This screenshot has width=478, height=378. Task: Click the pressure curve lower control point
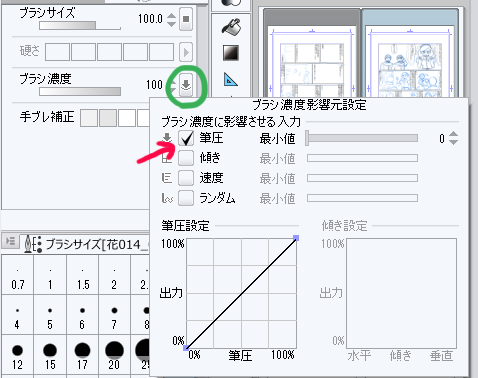186,348
